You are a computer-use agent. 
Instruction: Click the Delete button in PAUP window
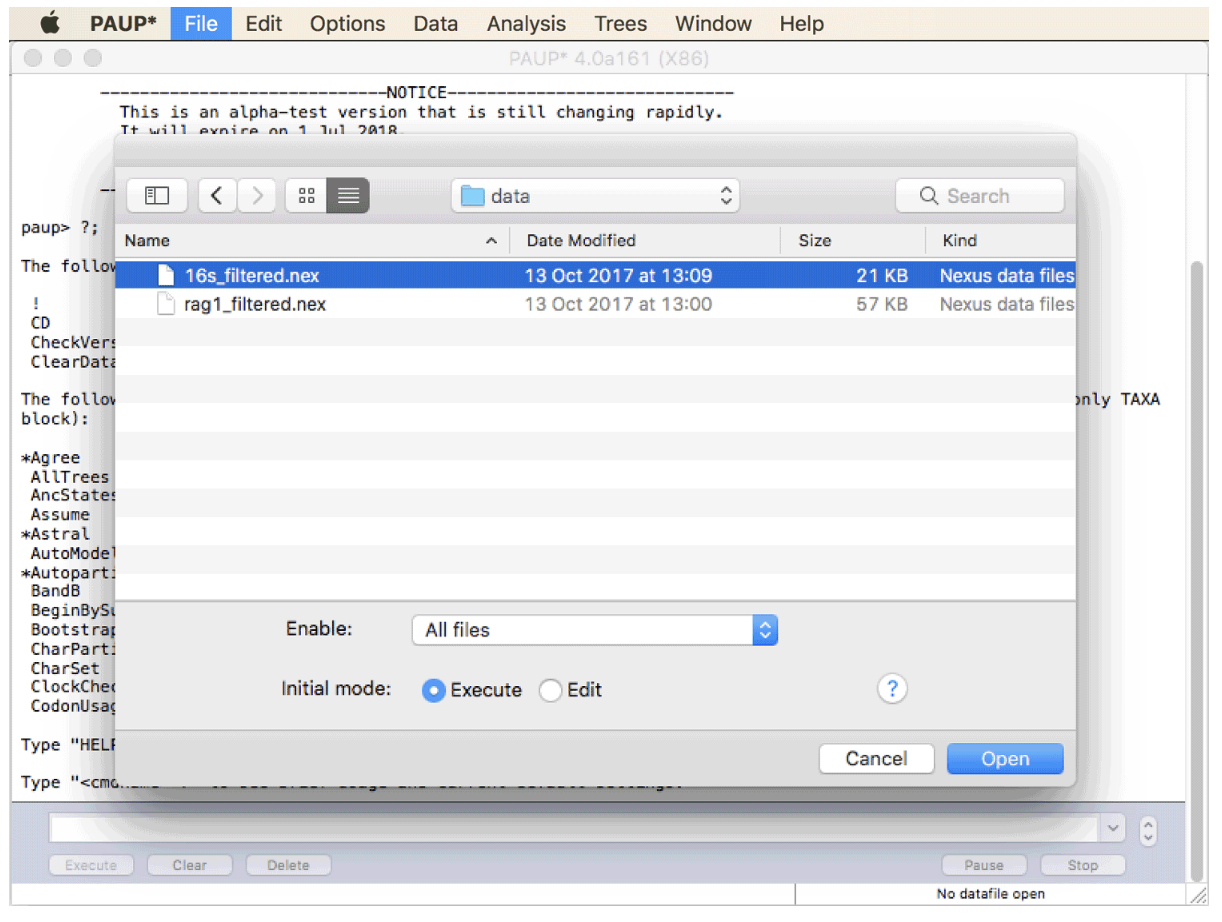pyautogui.click(x=288, y=865)
